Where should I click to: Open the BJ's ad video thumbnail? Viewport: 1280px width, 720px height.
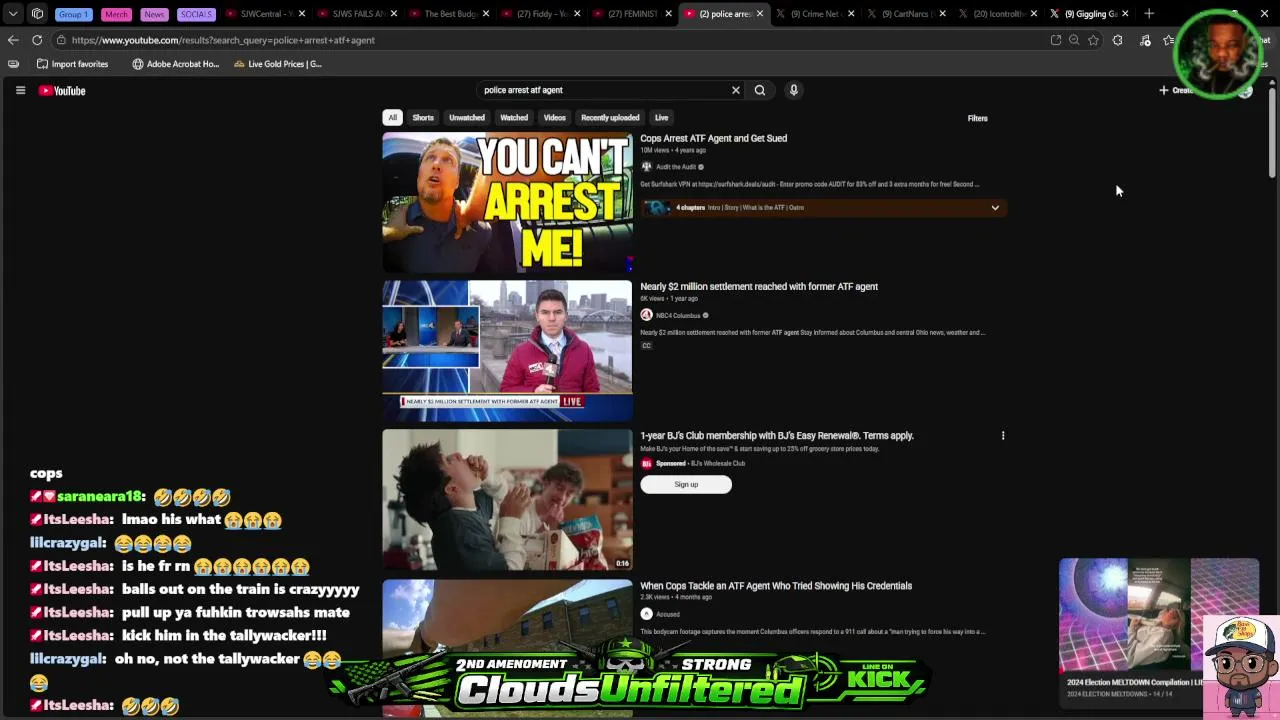click(507, 500)
